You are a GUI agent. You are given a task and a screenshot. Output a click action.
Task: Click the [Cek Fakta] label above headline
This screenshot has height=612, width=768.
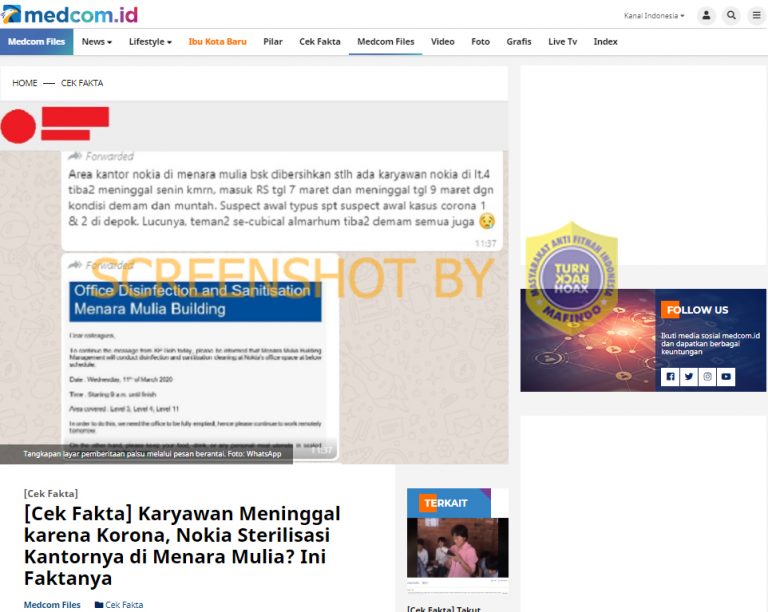(x=51, y=494)
